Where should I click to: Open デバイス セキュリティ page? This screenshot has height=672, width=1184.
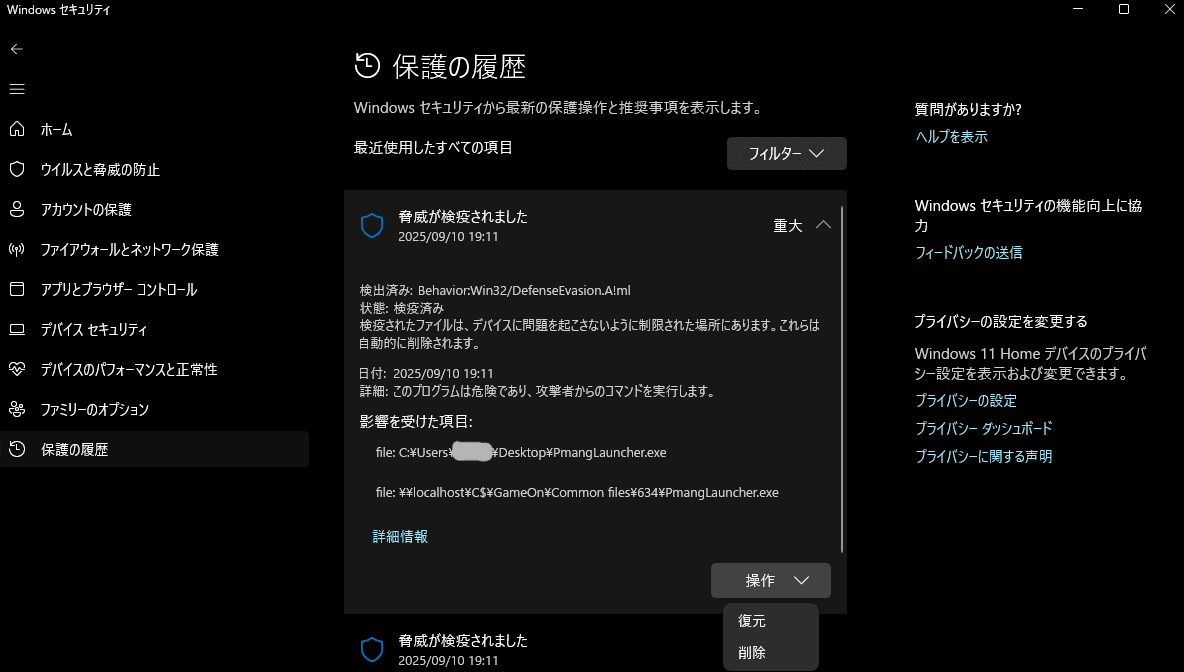tap(154, 329)
